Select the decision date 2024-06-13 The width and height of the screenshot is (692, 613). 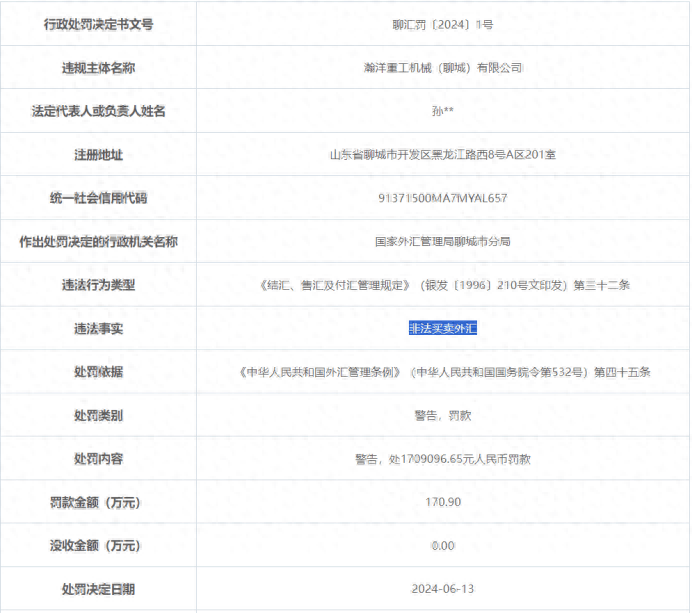pyautogui.click(x=443, y=589)
